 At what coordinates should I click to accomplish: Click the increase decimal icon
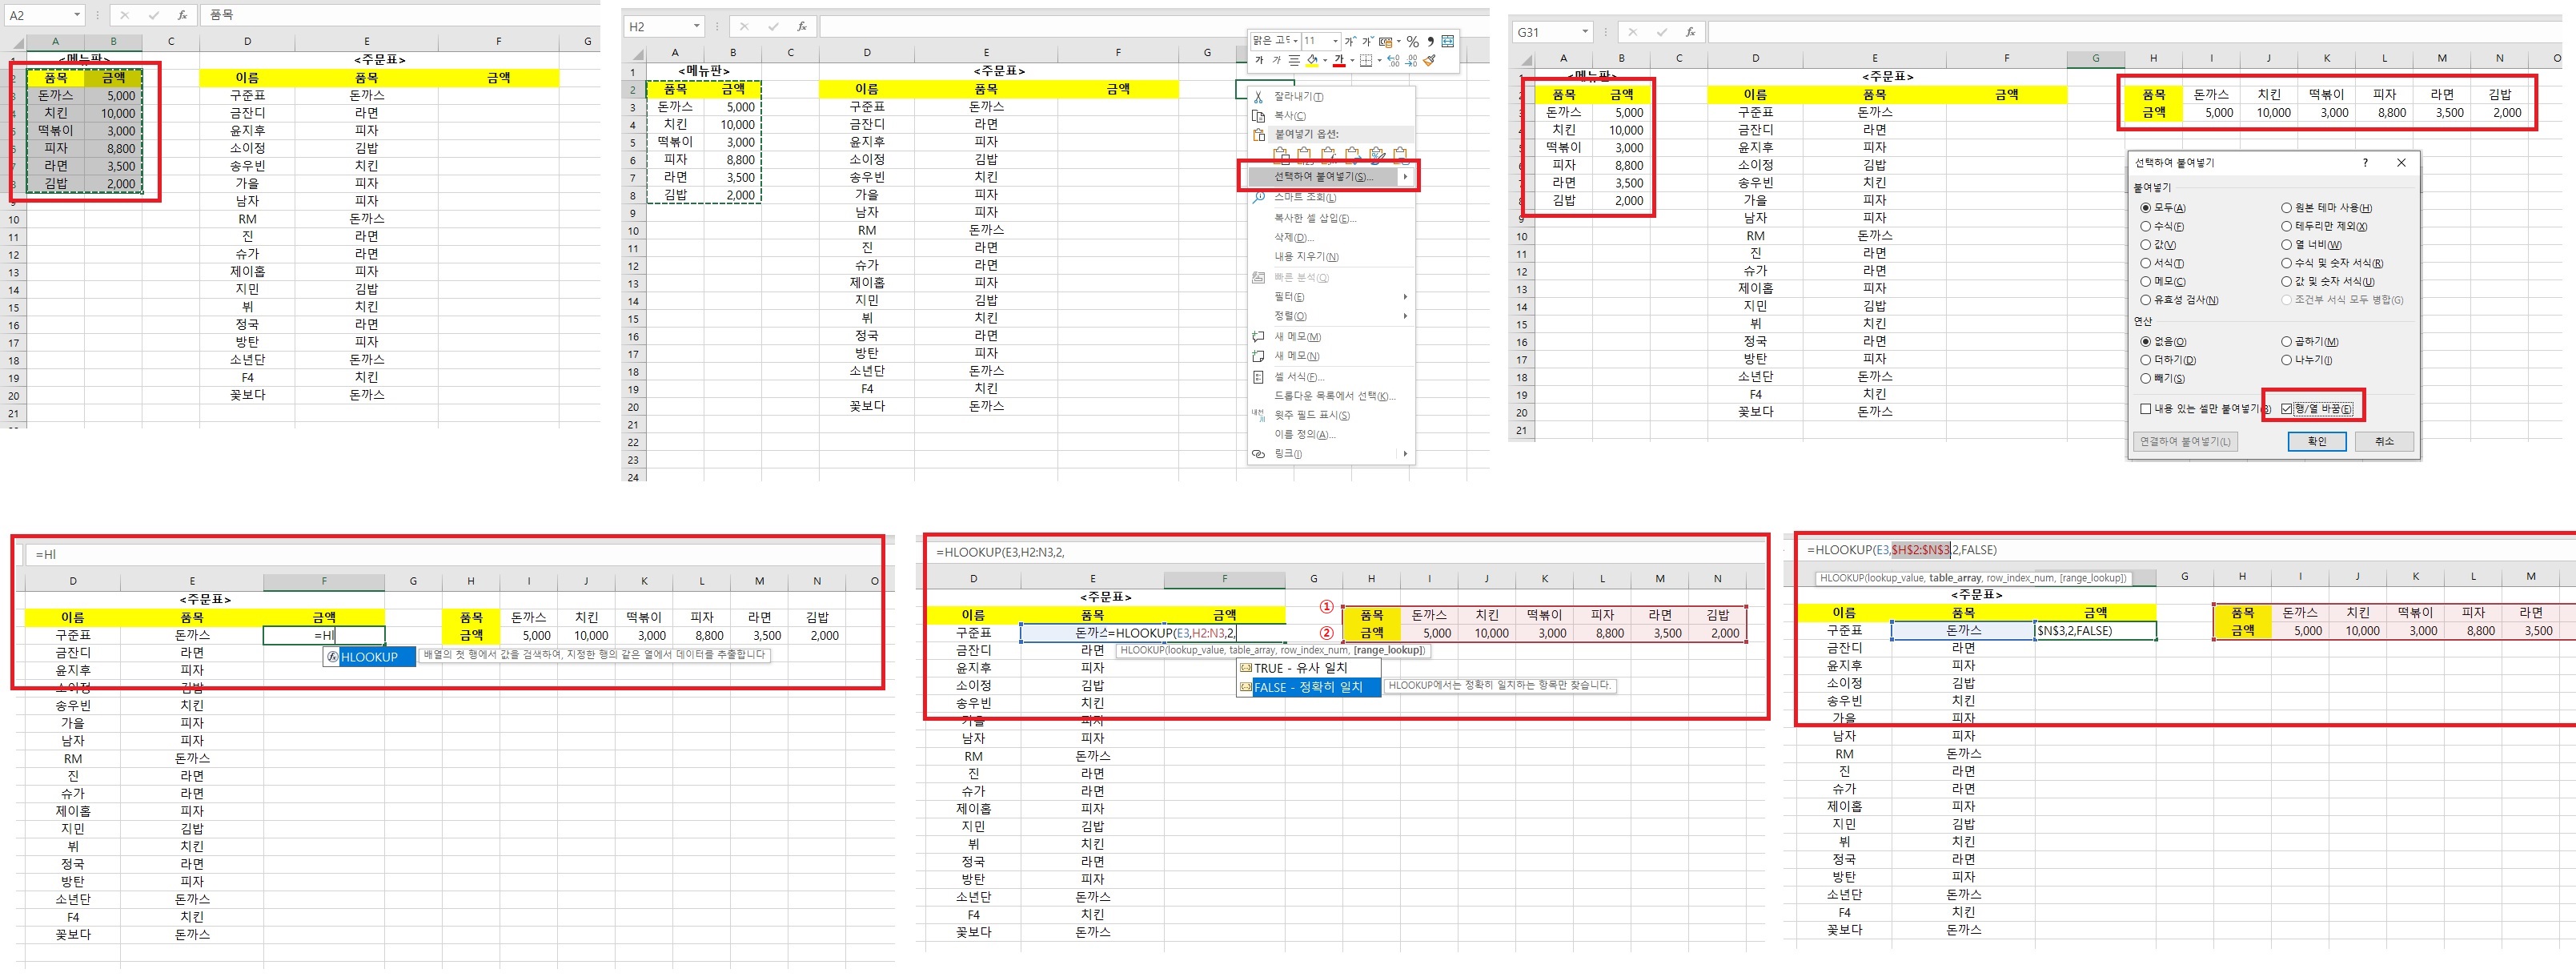pos(1393,61)
